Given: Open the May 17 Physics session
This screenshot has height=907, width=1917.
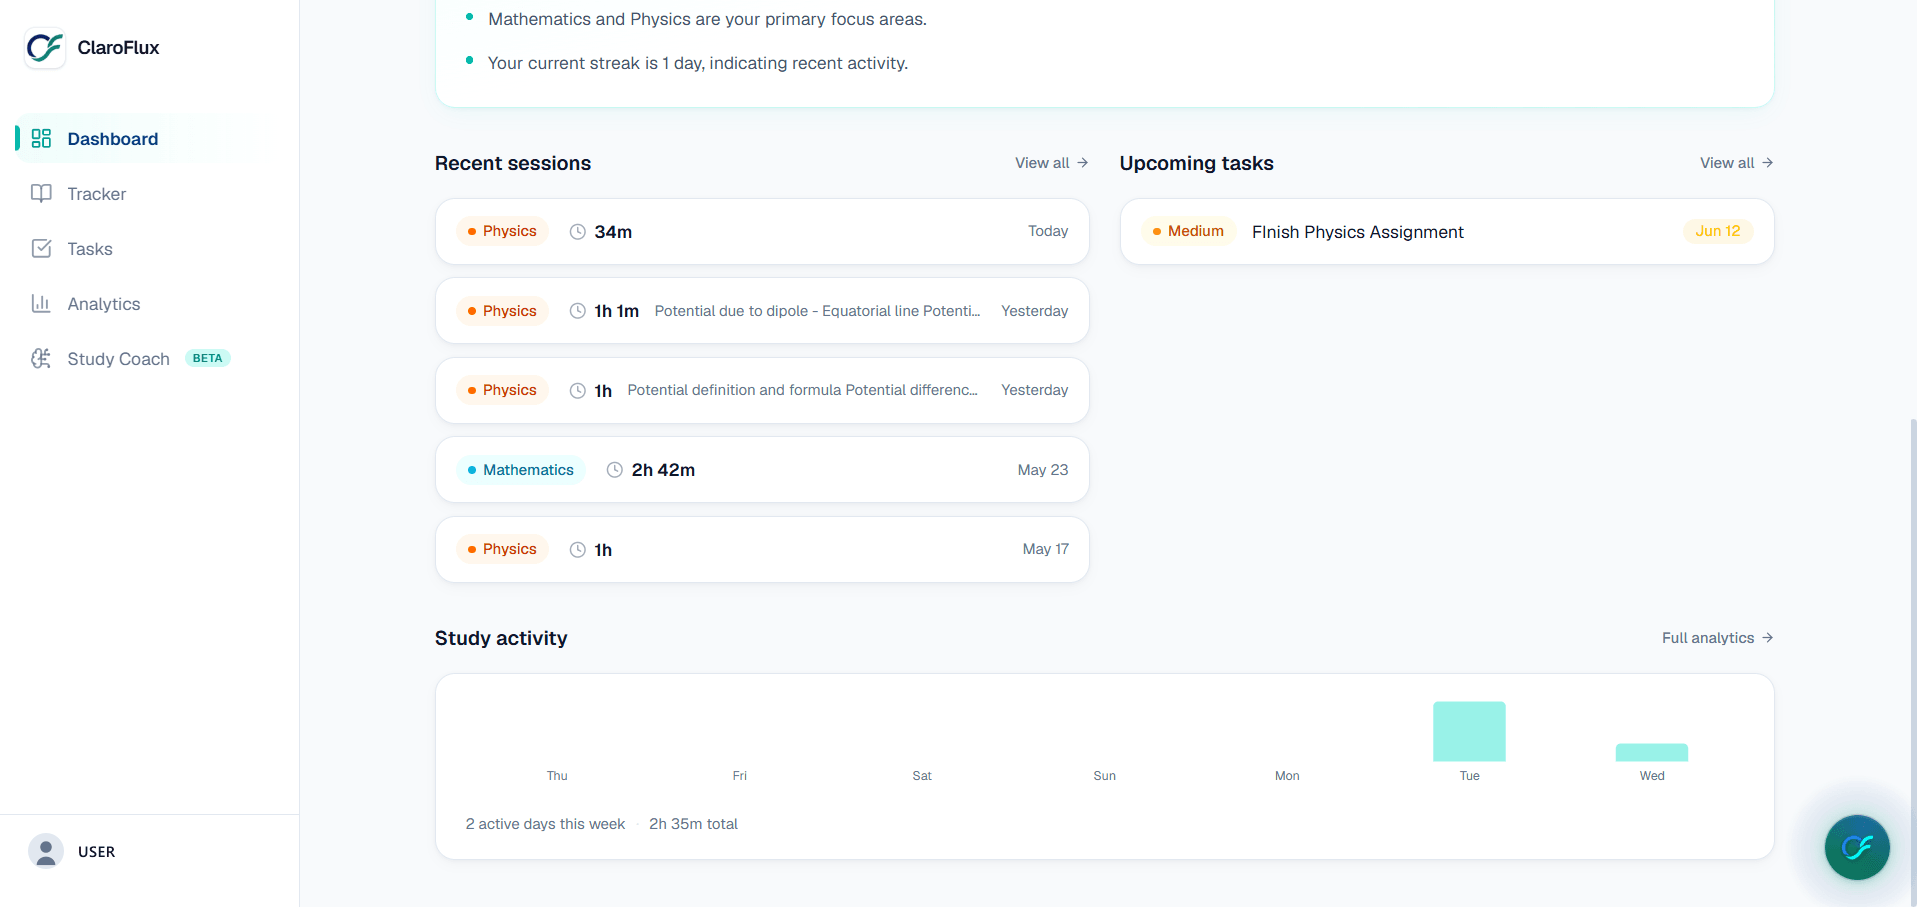Looking at the screenshot, I should [762, 549].
